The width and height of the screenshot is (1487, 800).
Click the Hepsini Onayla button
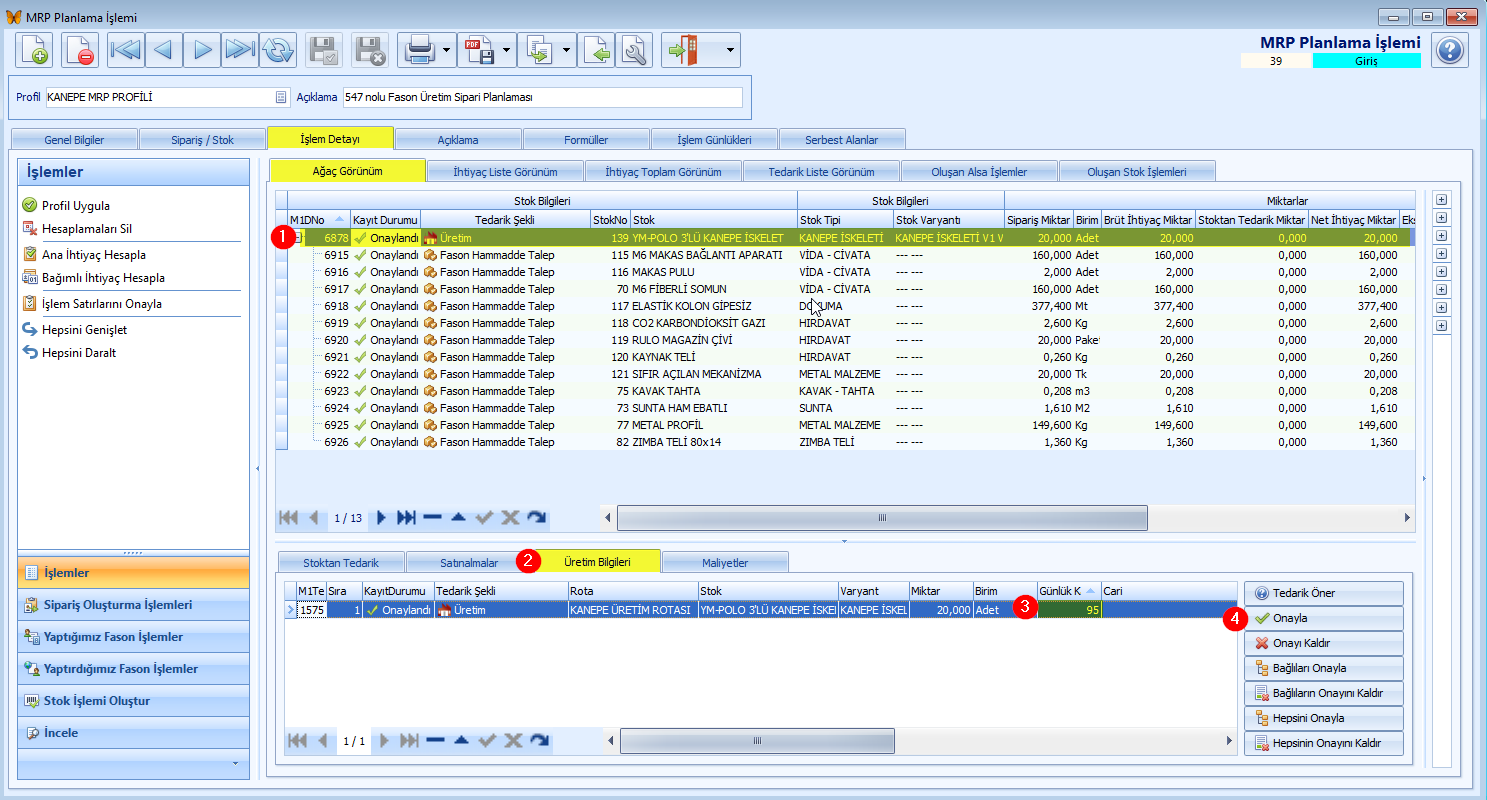(x=1323, y=718)
